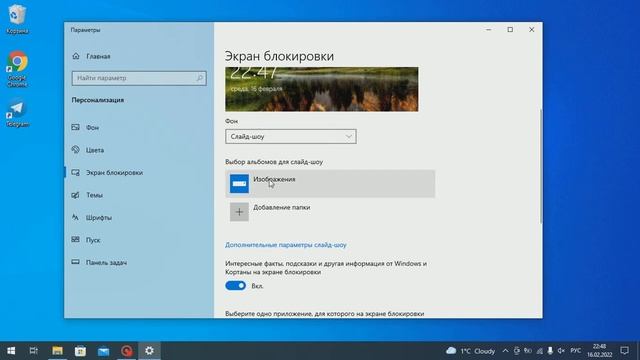Select the Изображения album folder
This screenshot has width=640, height=360.
tap(330, 184)
